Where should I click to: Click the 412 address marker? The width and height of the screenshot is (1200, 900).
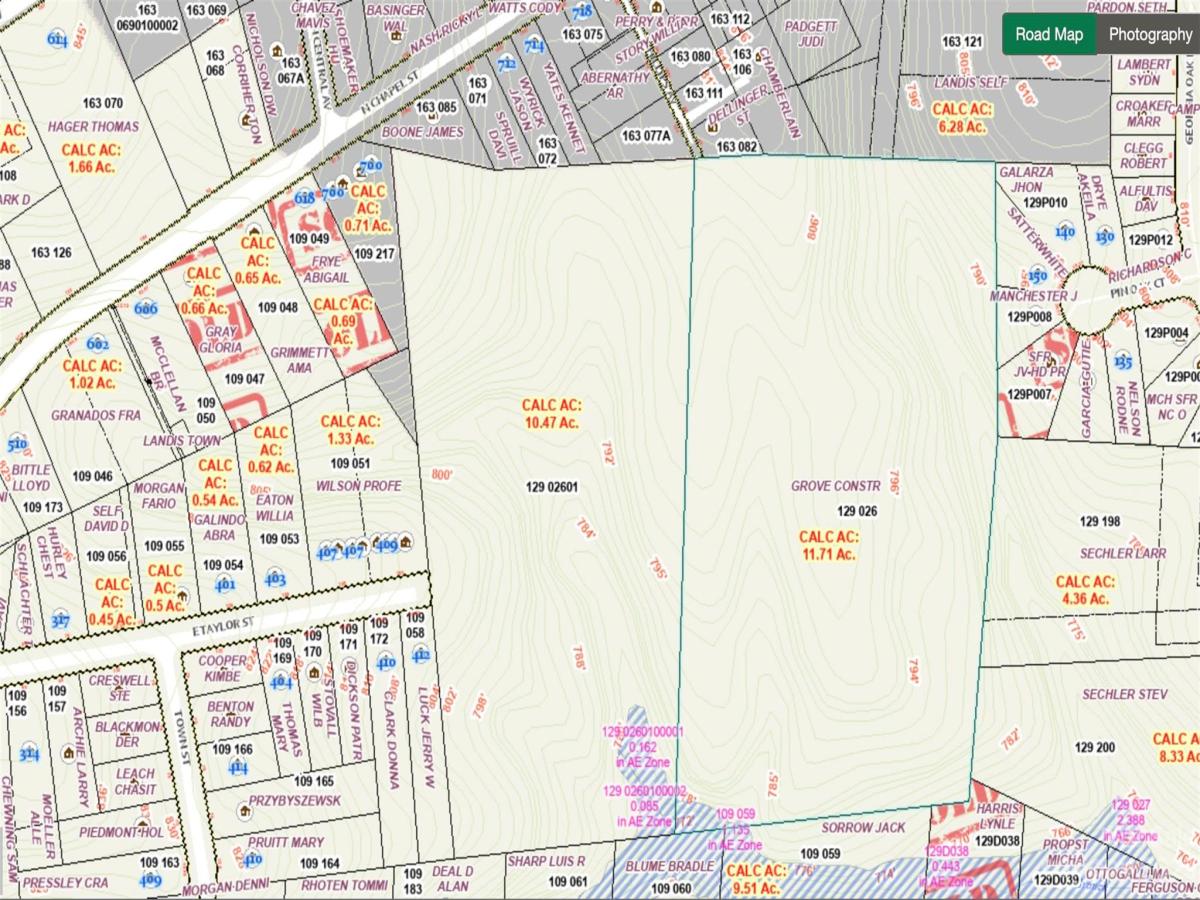tap(421, 656)
